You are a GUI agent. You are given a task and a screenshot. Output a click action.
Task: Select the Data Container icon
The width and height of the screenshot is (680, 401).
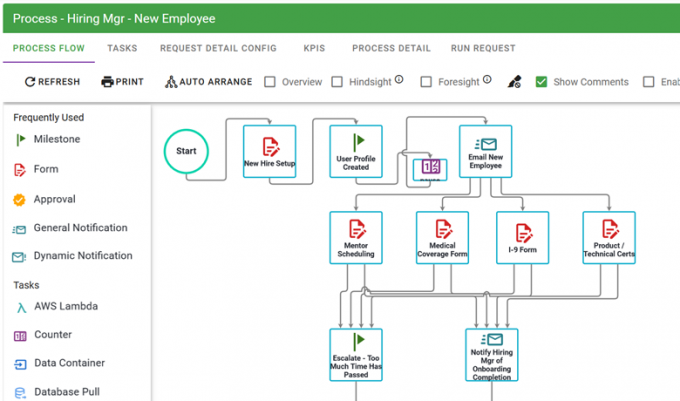point(20,364)
